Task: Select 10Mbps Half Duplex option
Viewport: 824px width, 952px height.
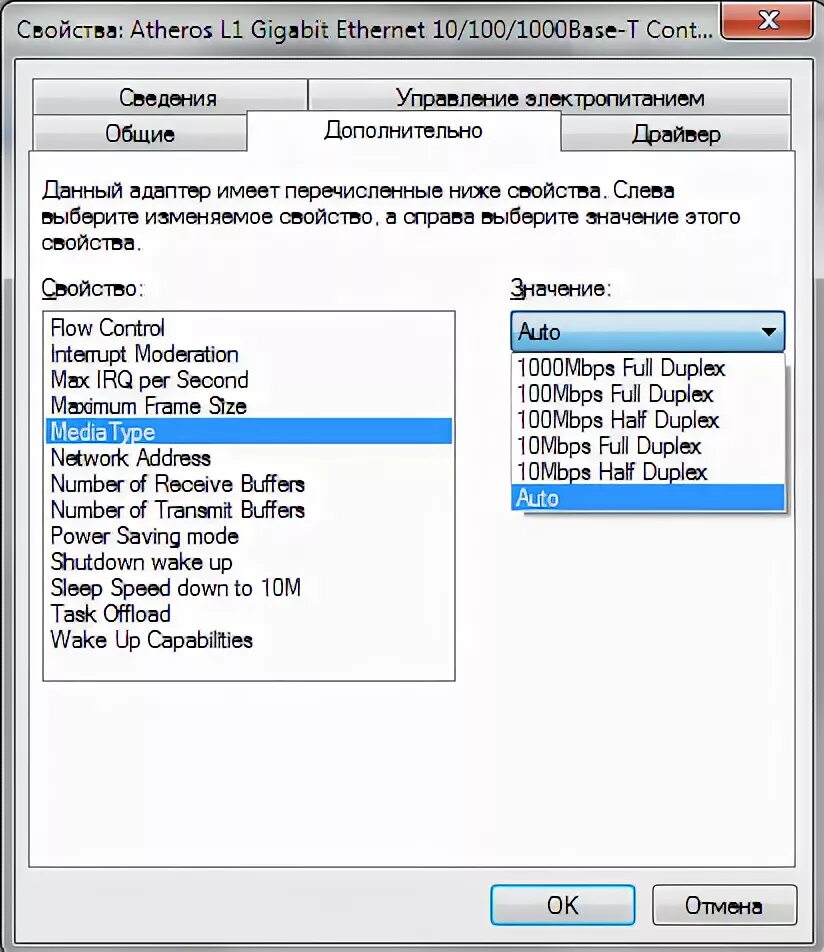Action: 648,472
